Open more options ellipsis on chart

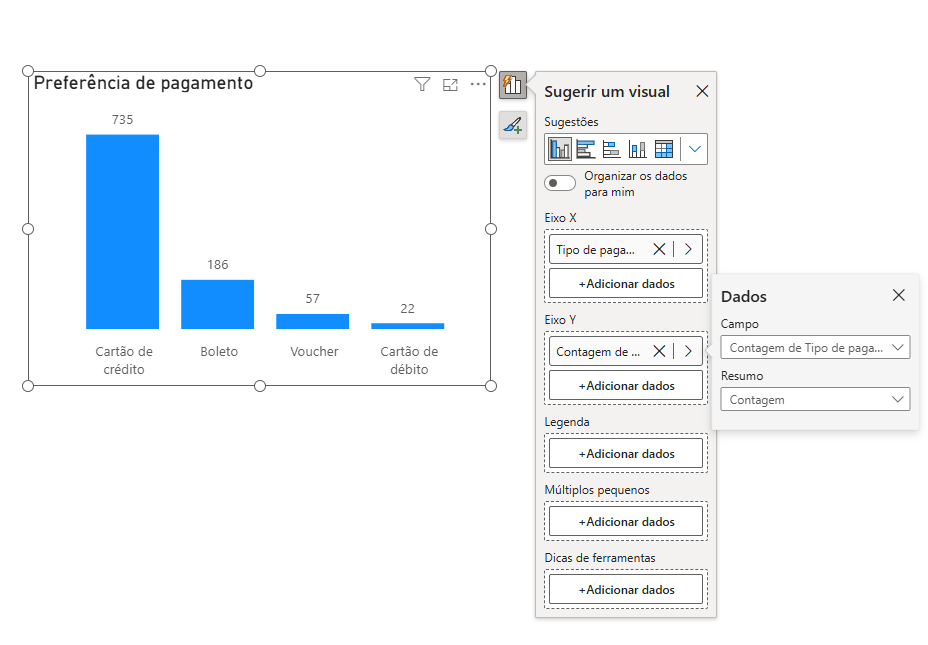(478, 85)
